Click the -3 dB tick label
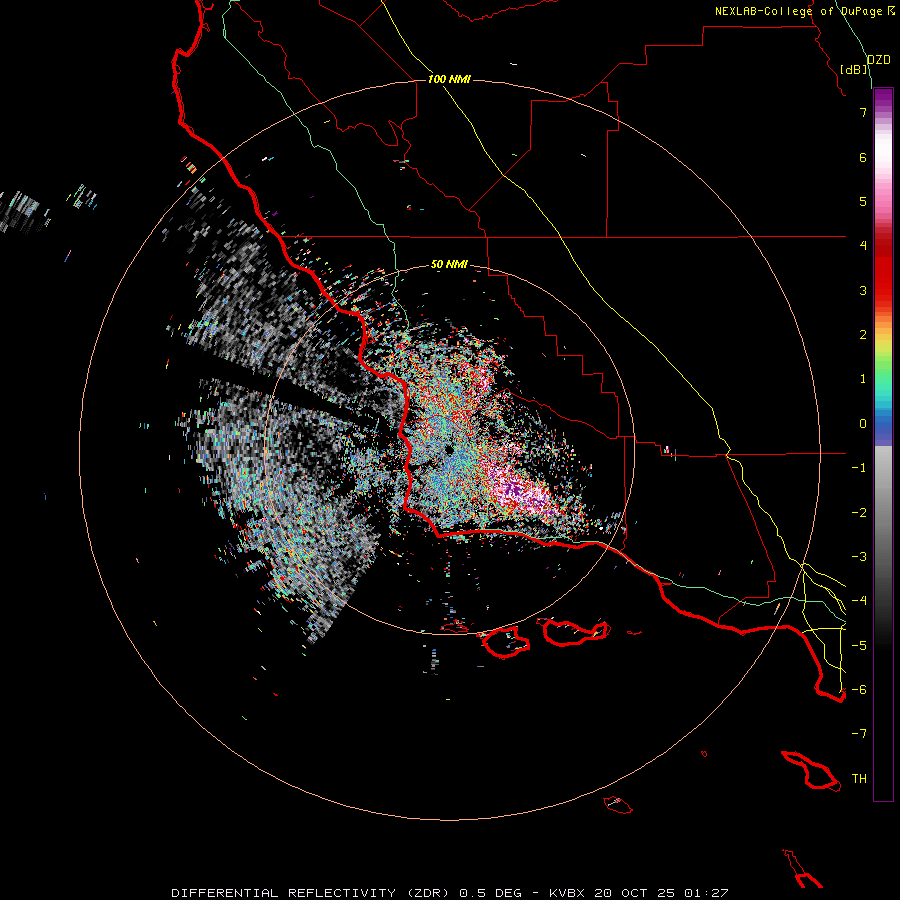900x900 pixels. pos(859,557)
